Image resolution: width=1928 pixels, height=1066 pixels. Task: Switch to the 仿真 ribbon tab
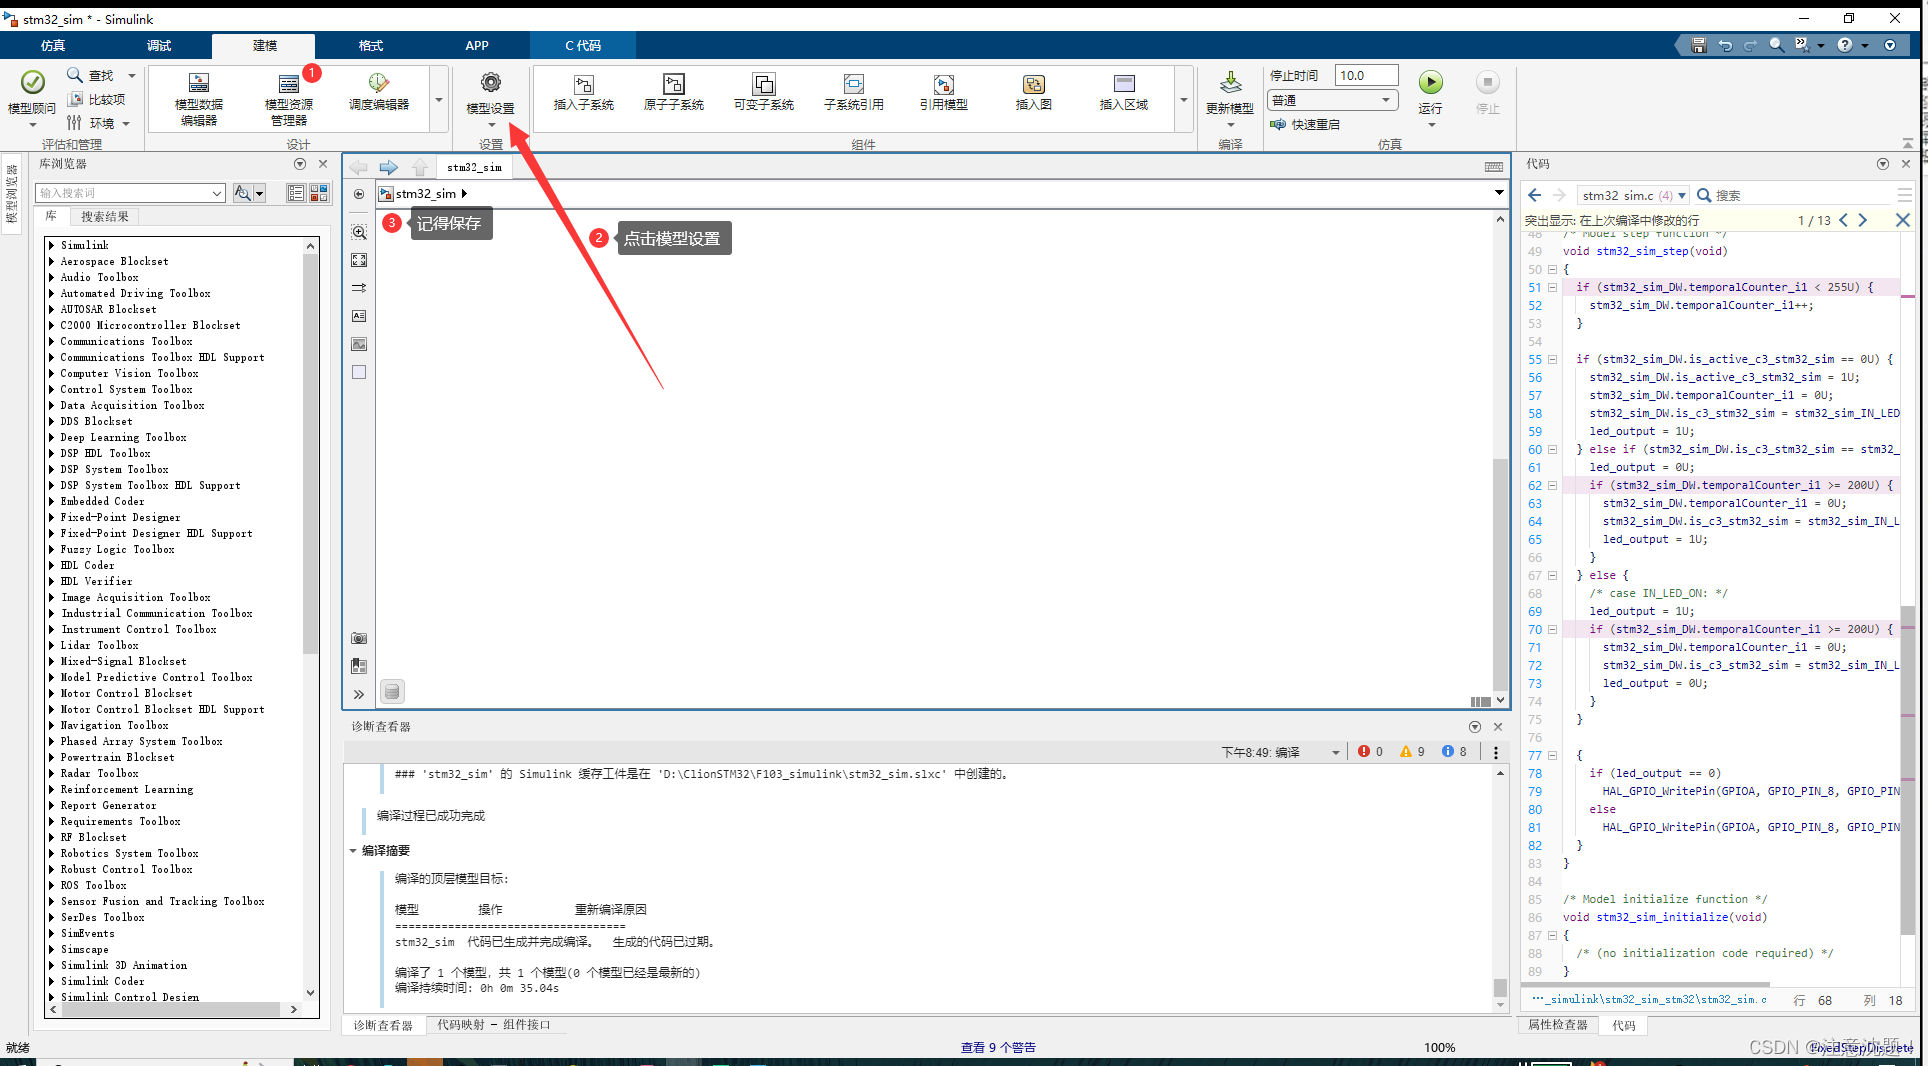click(x=53, y=45)
